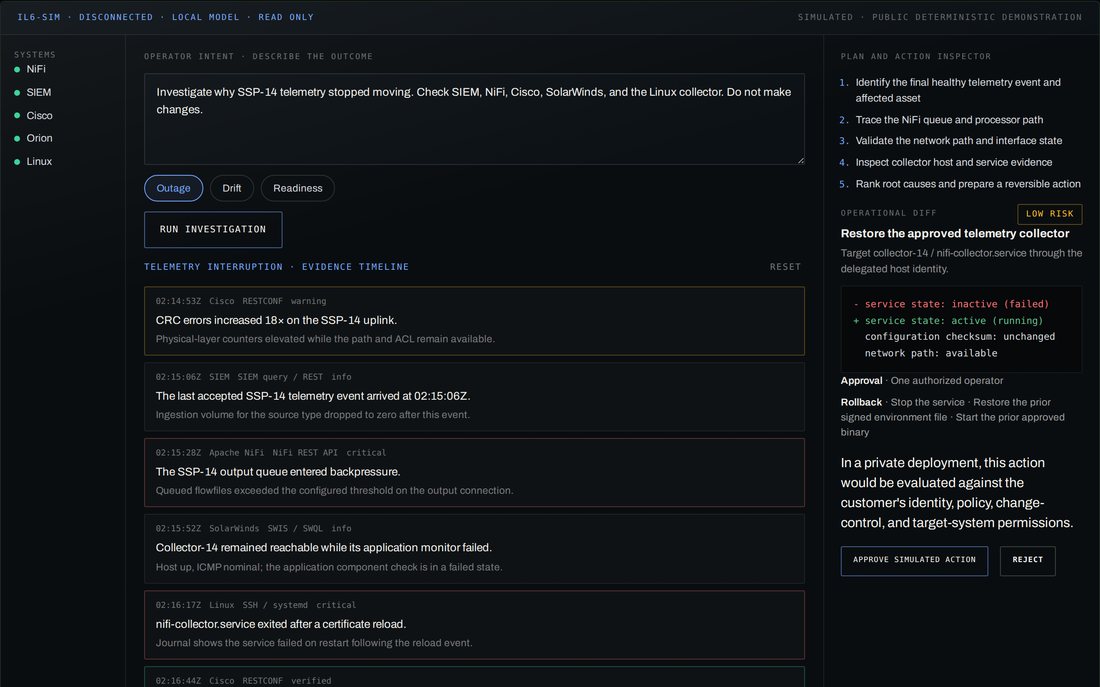Open the output queue backpressure event card
This screenshot has height=687, width=1100.
pos(474,472)
